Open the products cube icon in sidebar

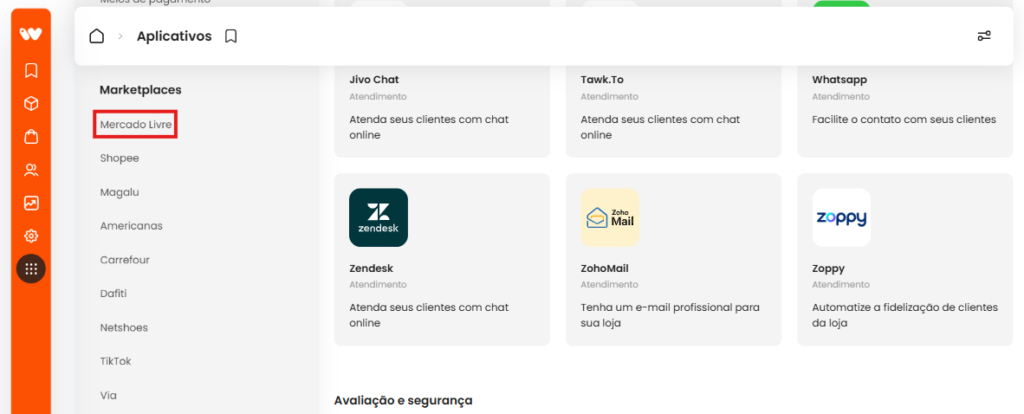tap(31, 103)
